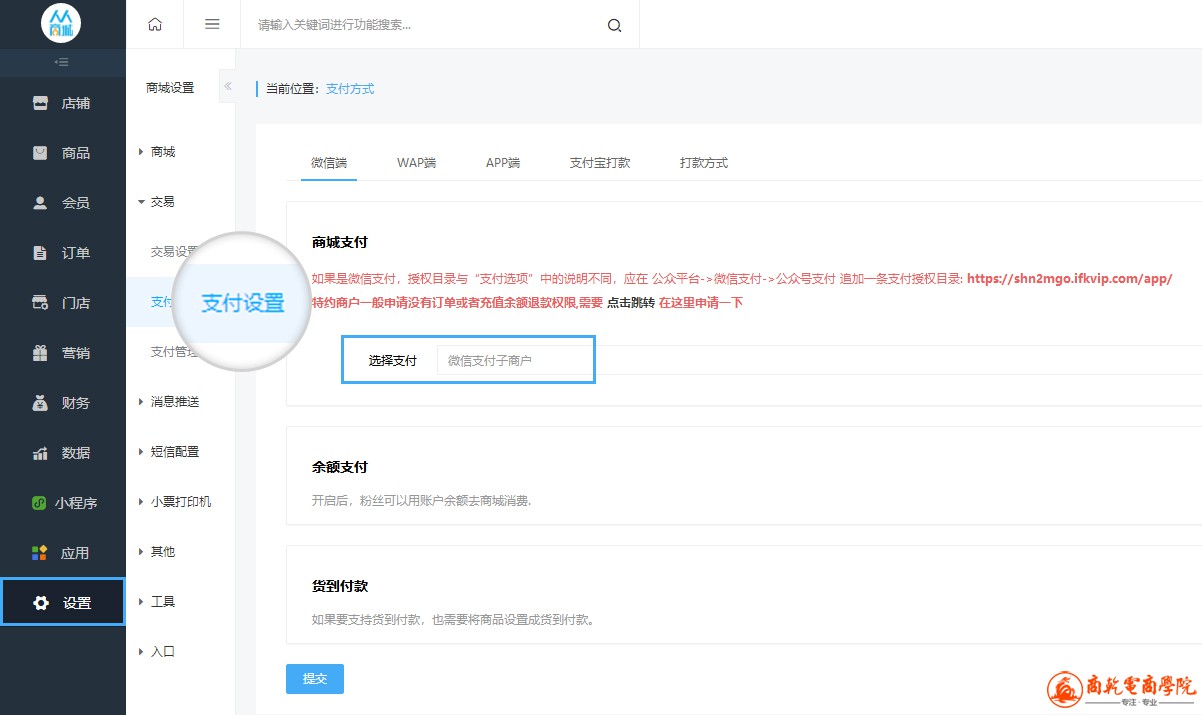Switch to the WAP端 tab
The image size is (1202, 715).
[416, 163]
